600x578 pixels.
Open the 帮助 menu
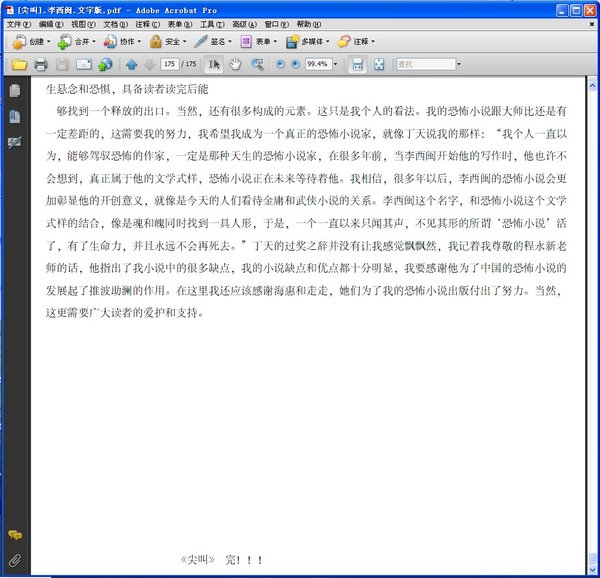tap(309, 24)
